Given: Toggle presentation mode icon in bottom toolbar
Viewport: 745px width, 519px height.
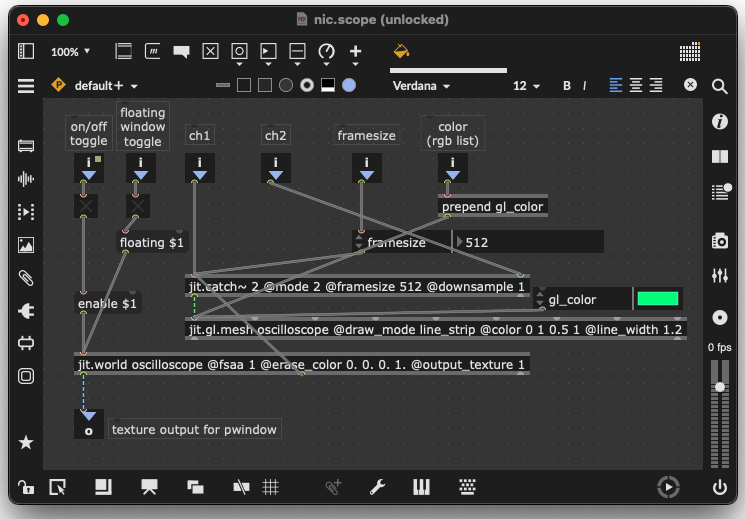Looking at the screenshot, I should 150,487.
